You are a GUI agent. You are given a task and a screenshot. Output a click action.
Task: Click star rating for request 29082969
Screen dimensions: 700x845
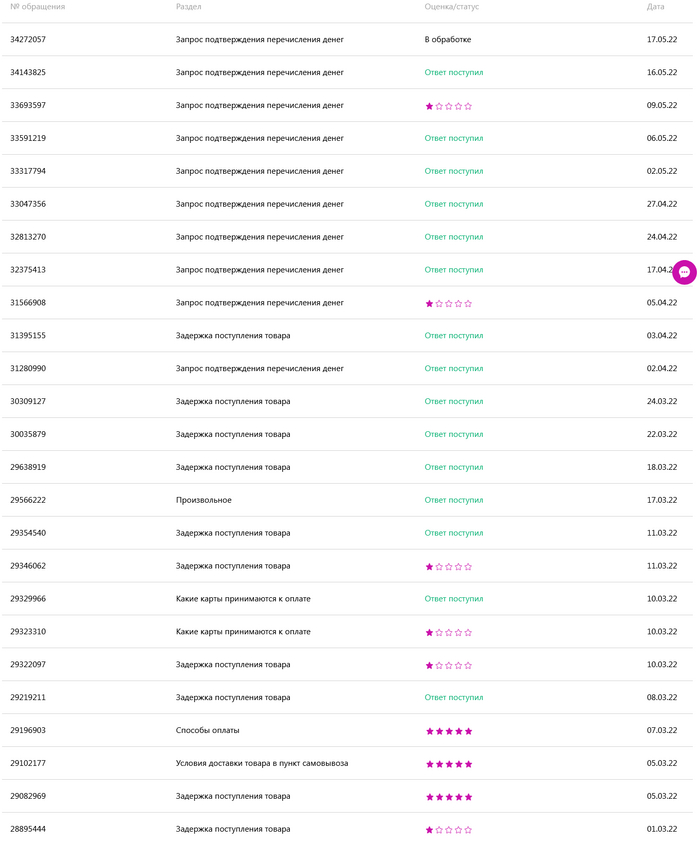click(x=448, y=797)
